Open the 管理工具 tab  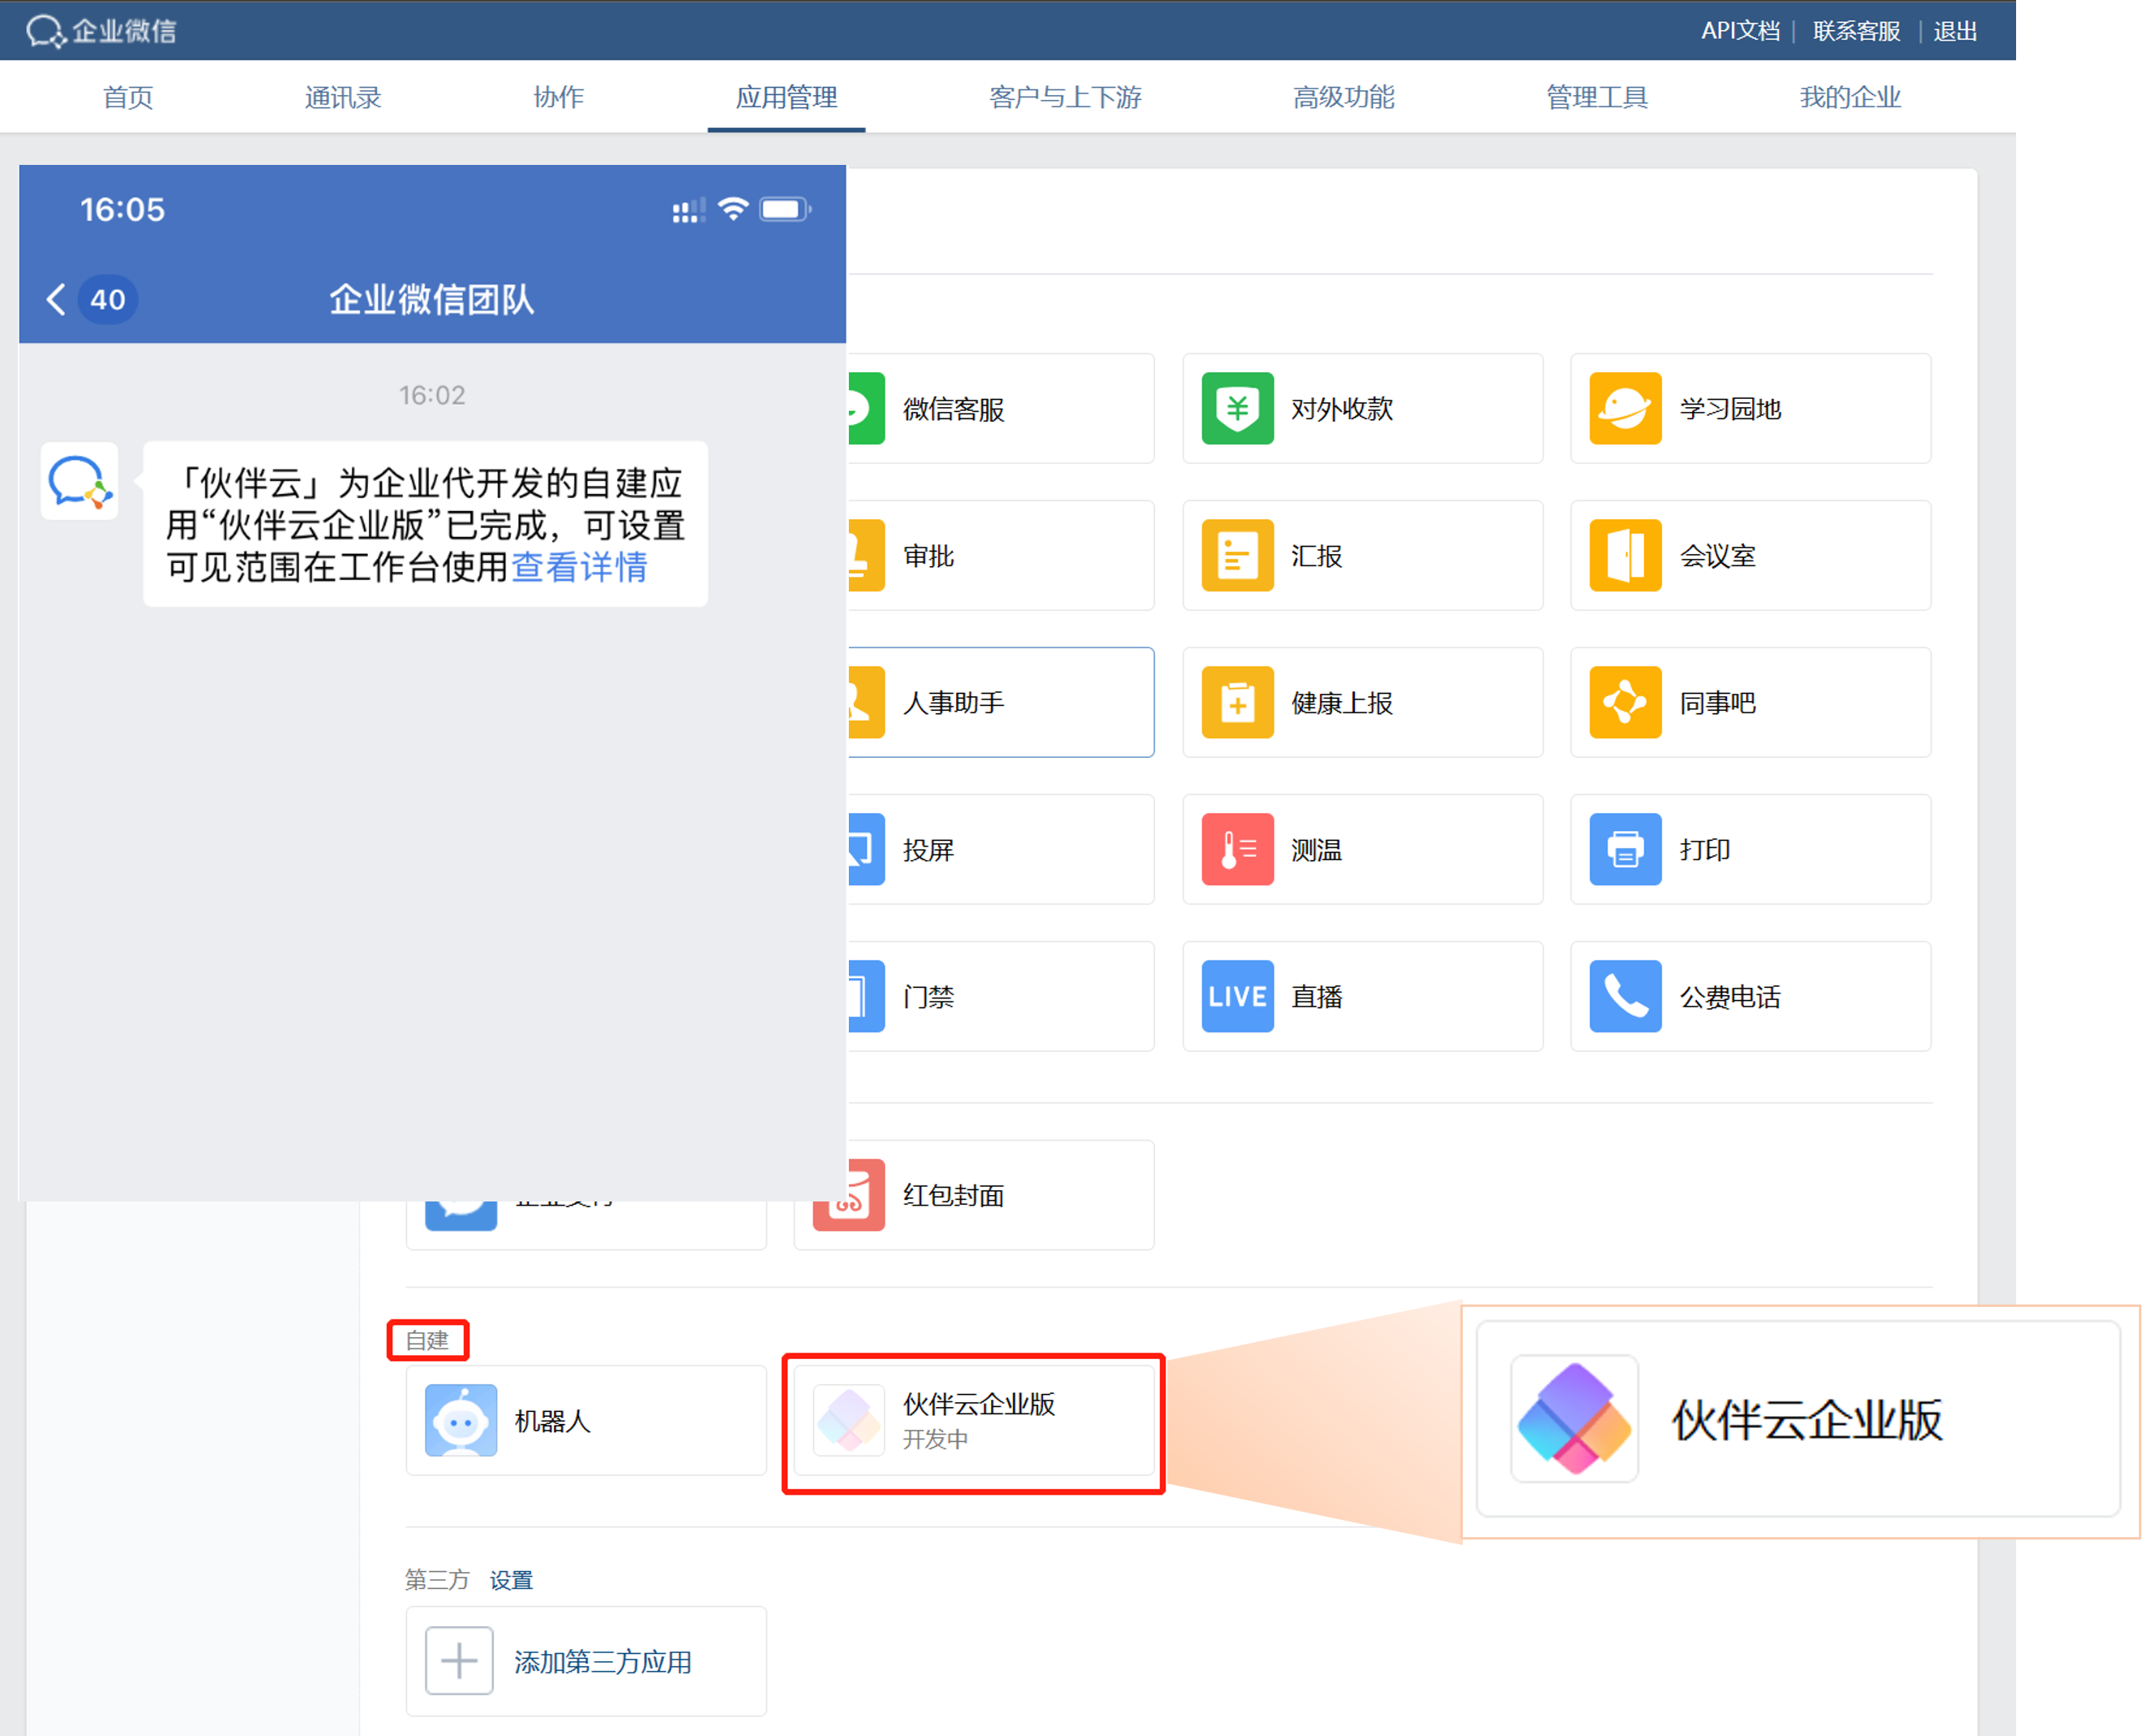pyautogui.click(x=1596, y=97)
